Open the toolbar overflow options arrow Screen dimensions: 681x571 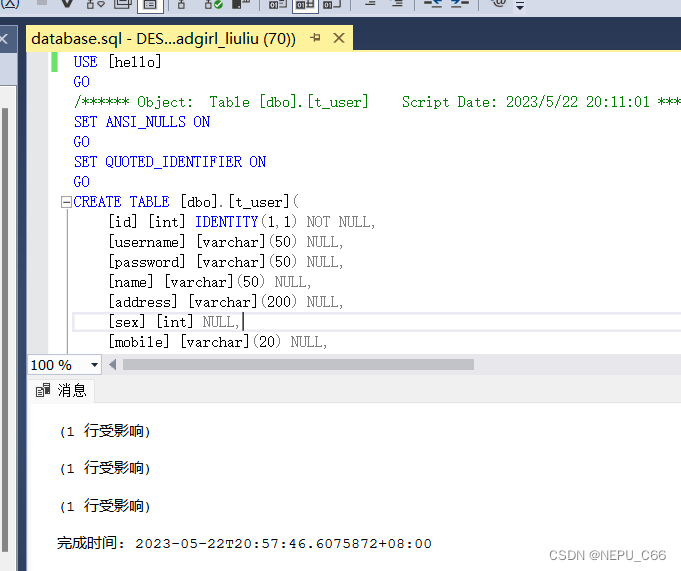tap(521, 5)
